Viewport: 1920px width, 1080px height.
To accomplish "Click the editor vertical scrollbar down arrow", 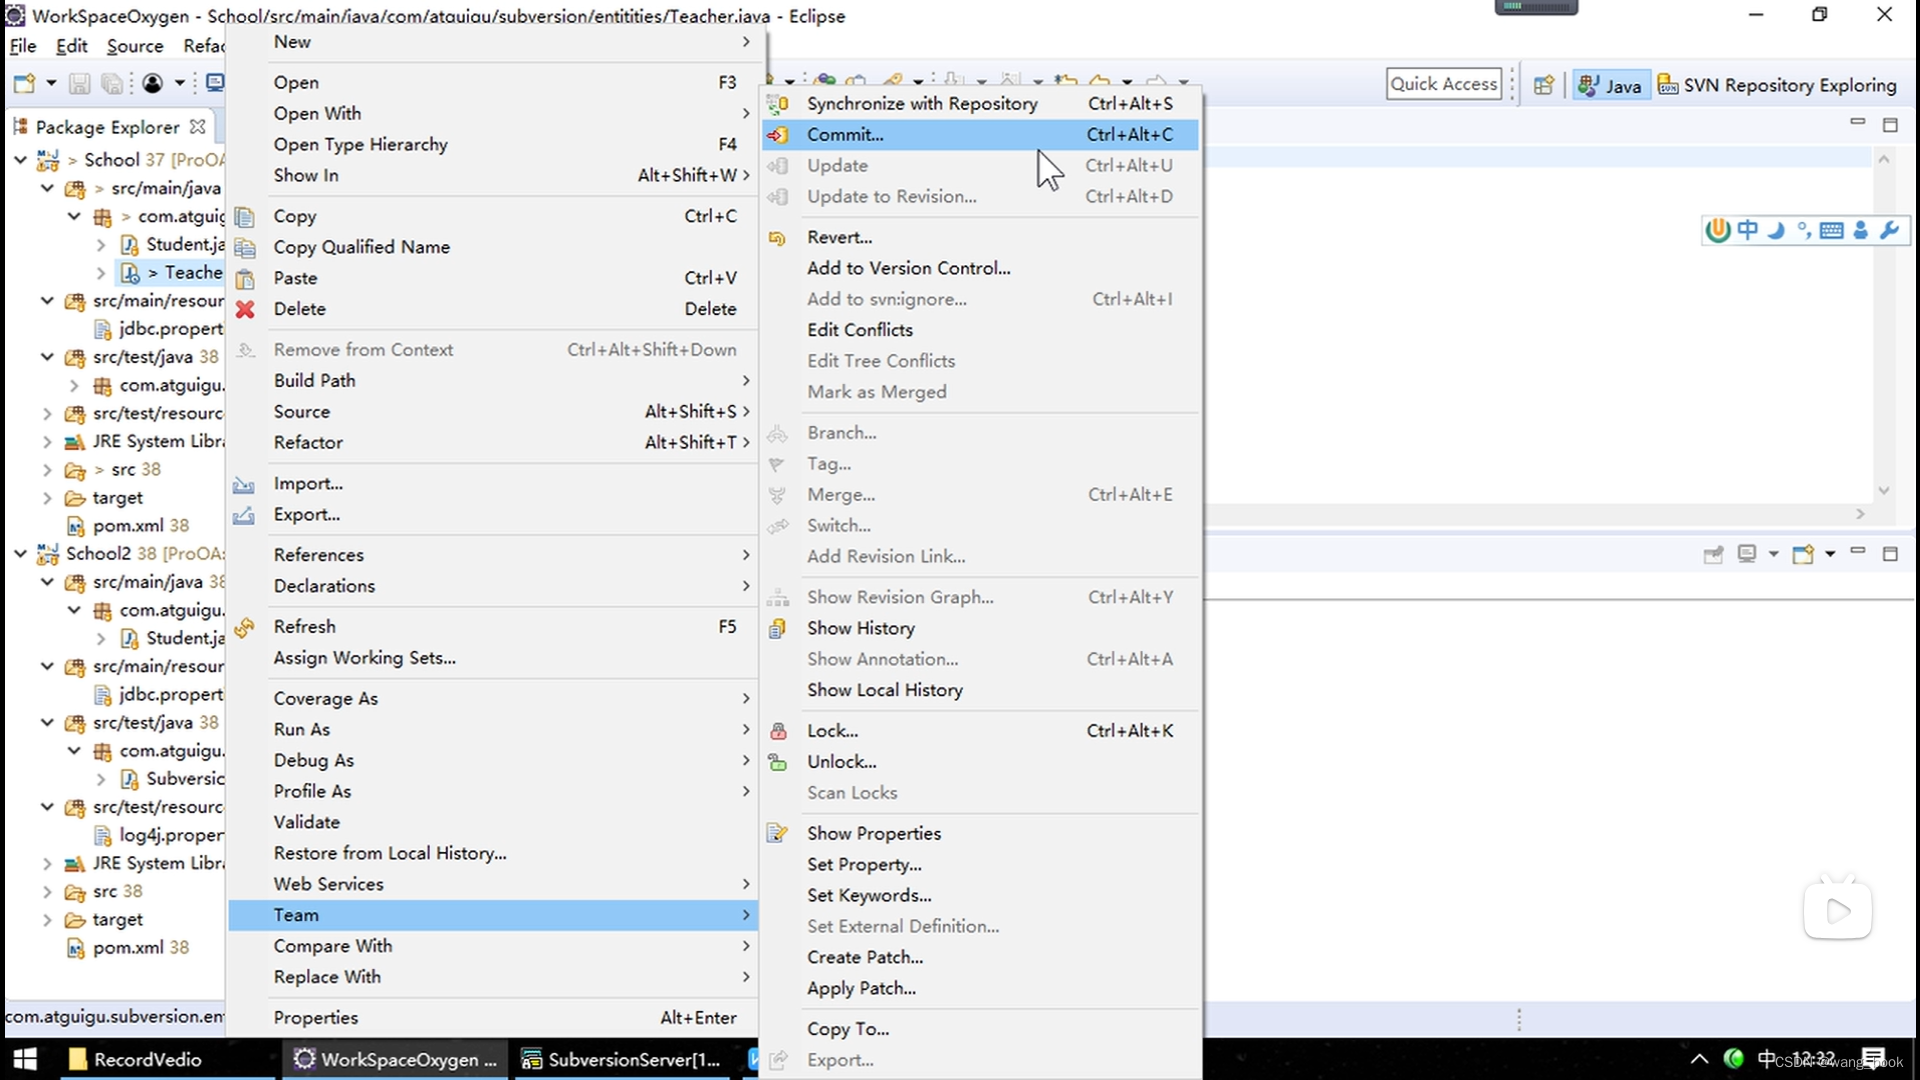I will (1884, 491).
